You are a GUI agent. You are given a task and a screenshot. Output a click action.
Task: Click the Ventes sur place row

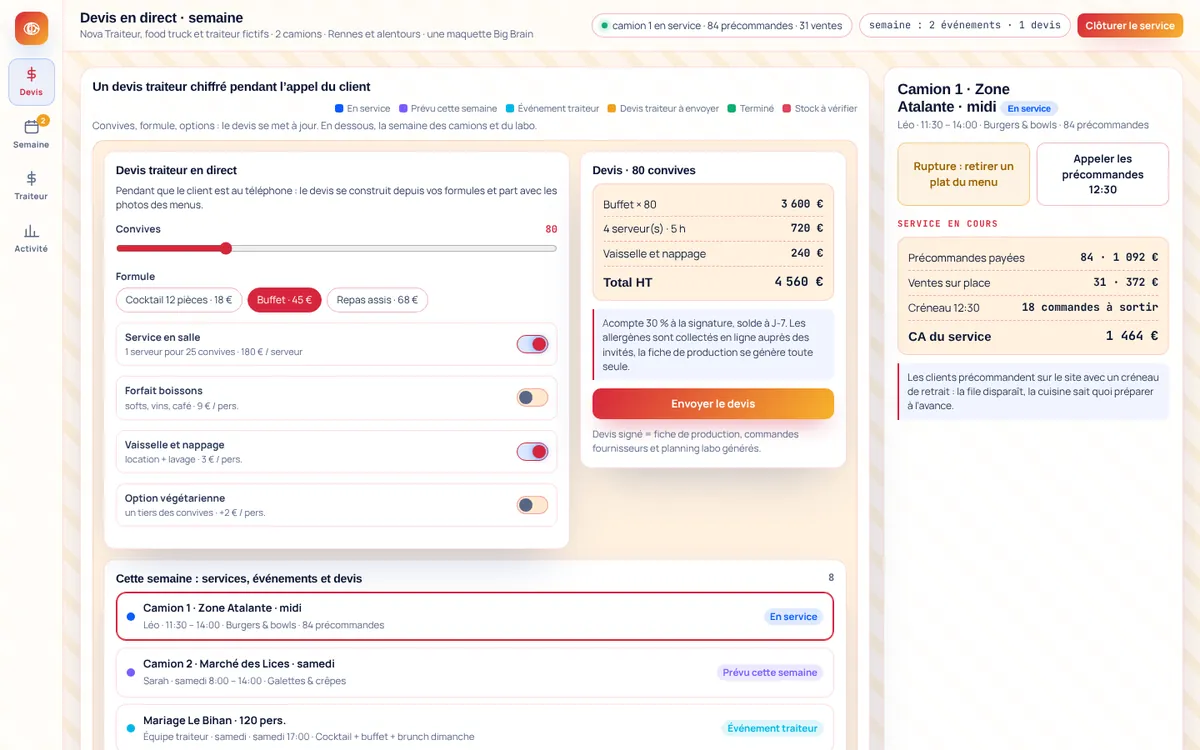(x=1033, y=283)
